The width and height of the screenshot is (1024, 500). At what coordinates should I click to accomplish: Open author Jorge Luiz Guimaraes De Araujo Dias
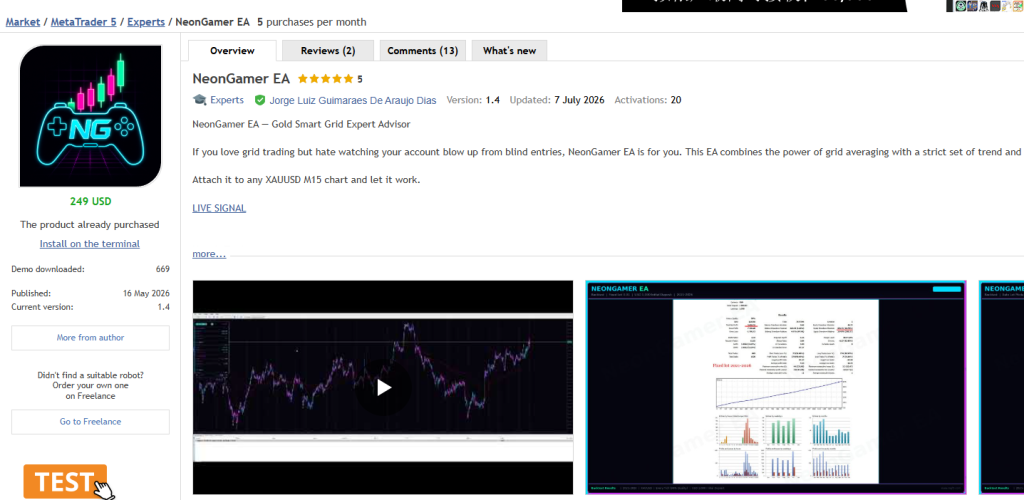(353, 101)
